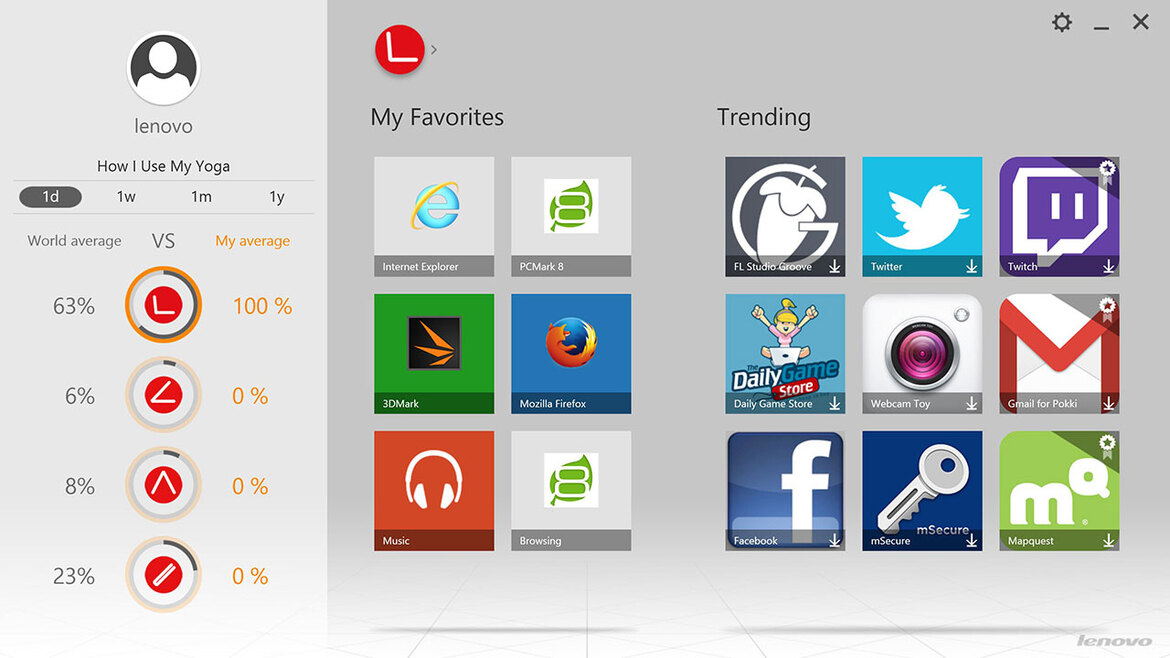The height and width of the screenshot is (658, 1170).
Task: Select the Facebook trending tile
Action: (785, 491)
